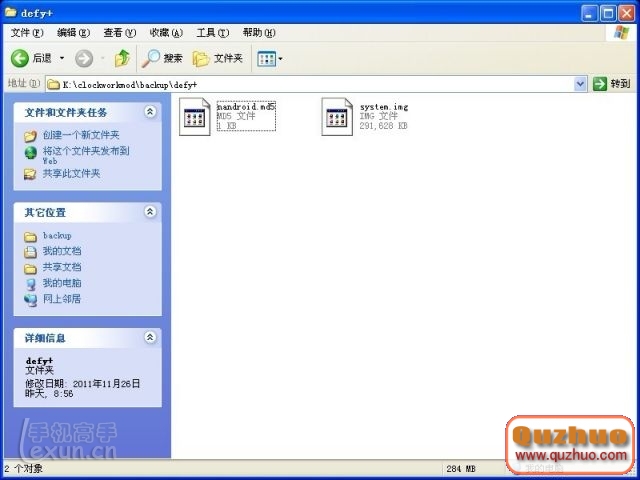Click the 转到 Go button
640x480 pixels.
tap(611, 84)
